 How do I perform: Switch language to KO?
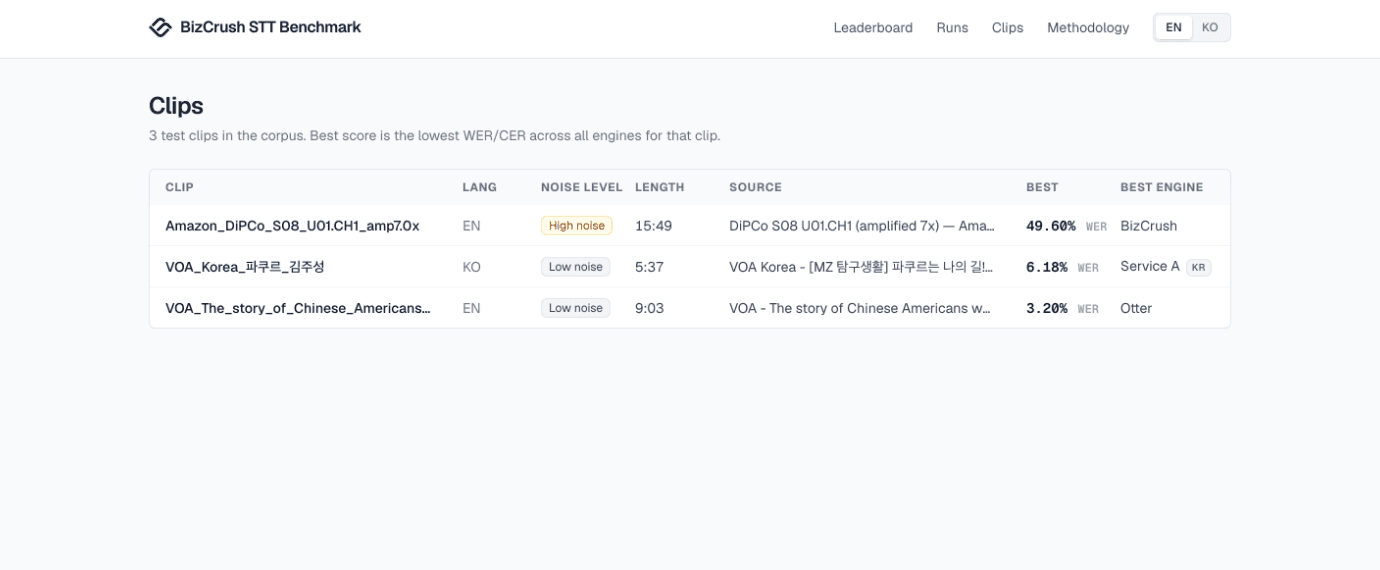[1210, 28]
